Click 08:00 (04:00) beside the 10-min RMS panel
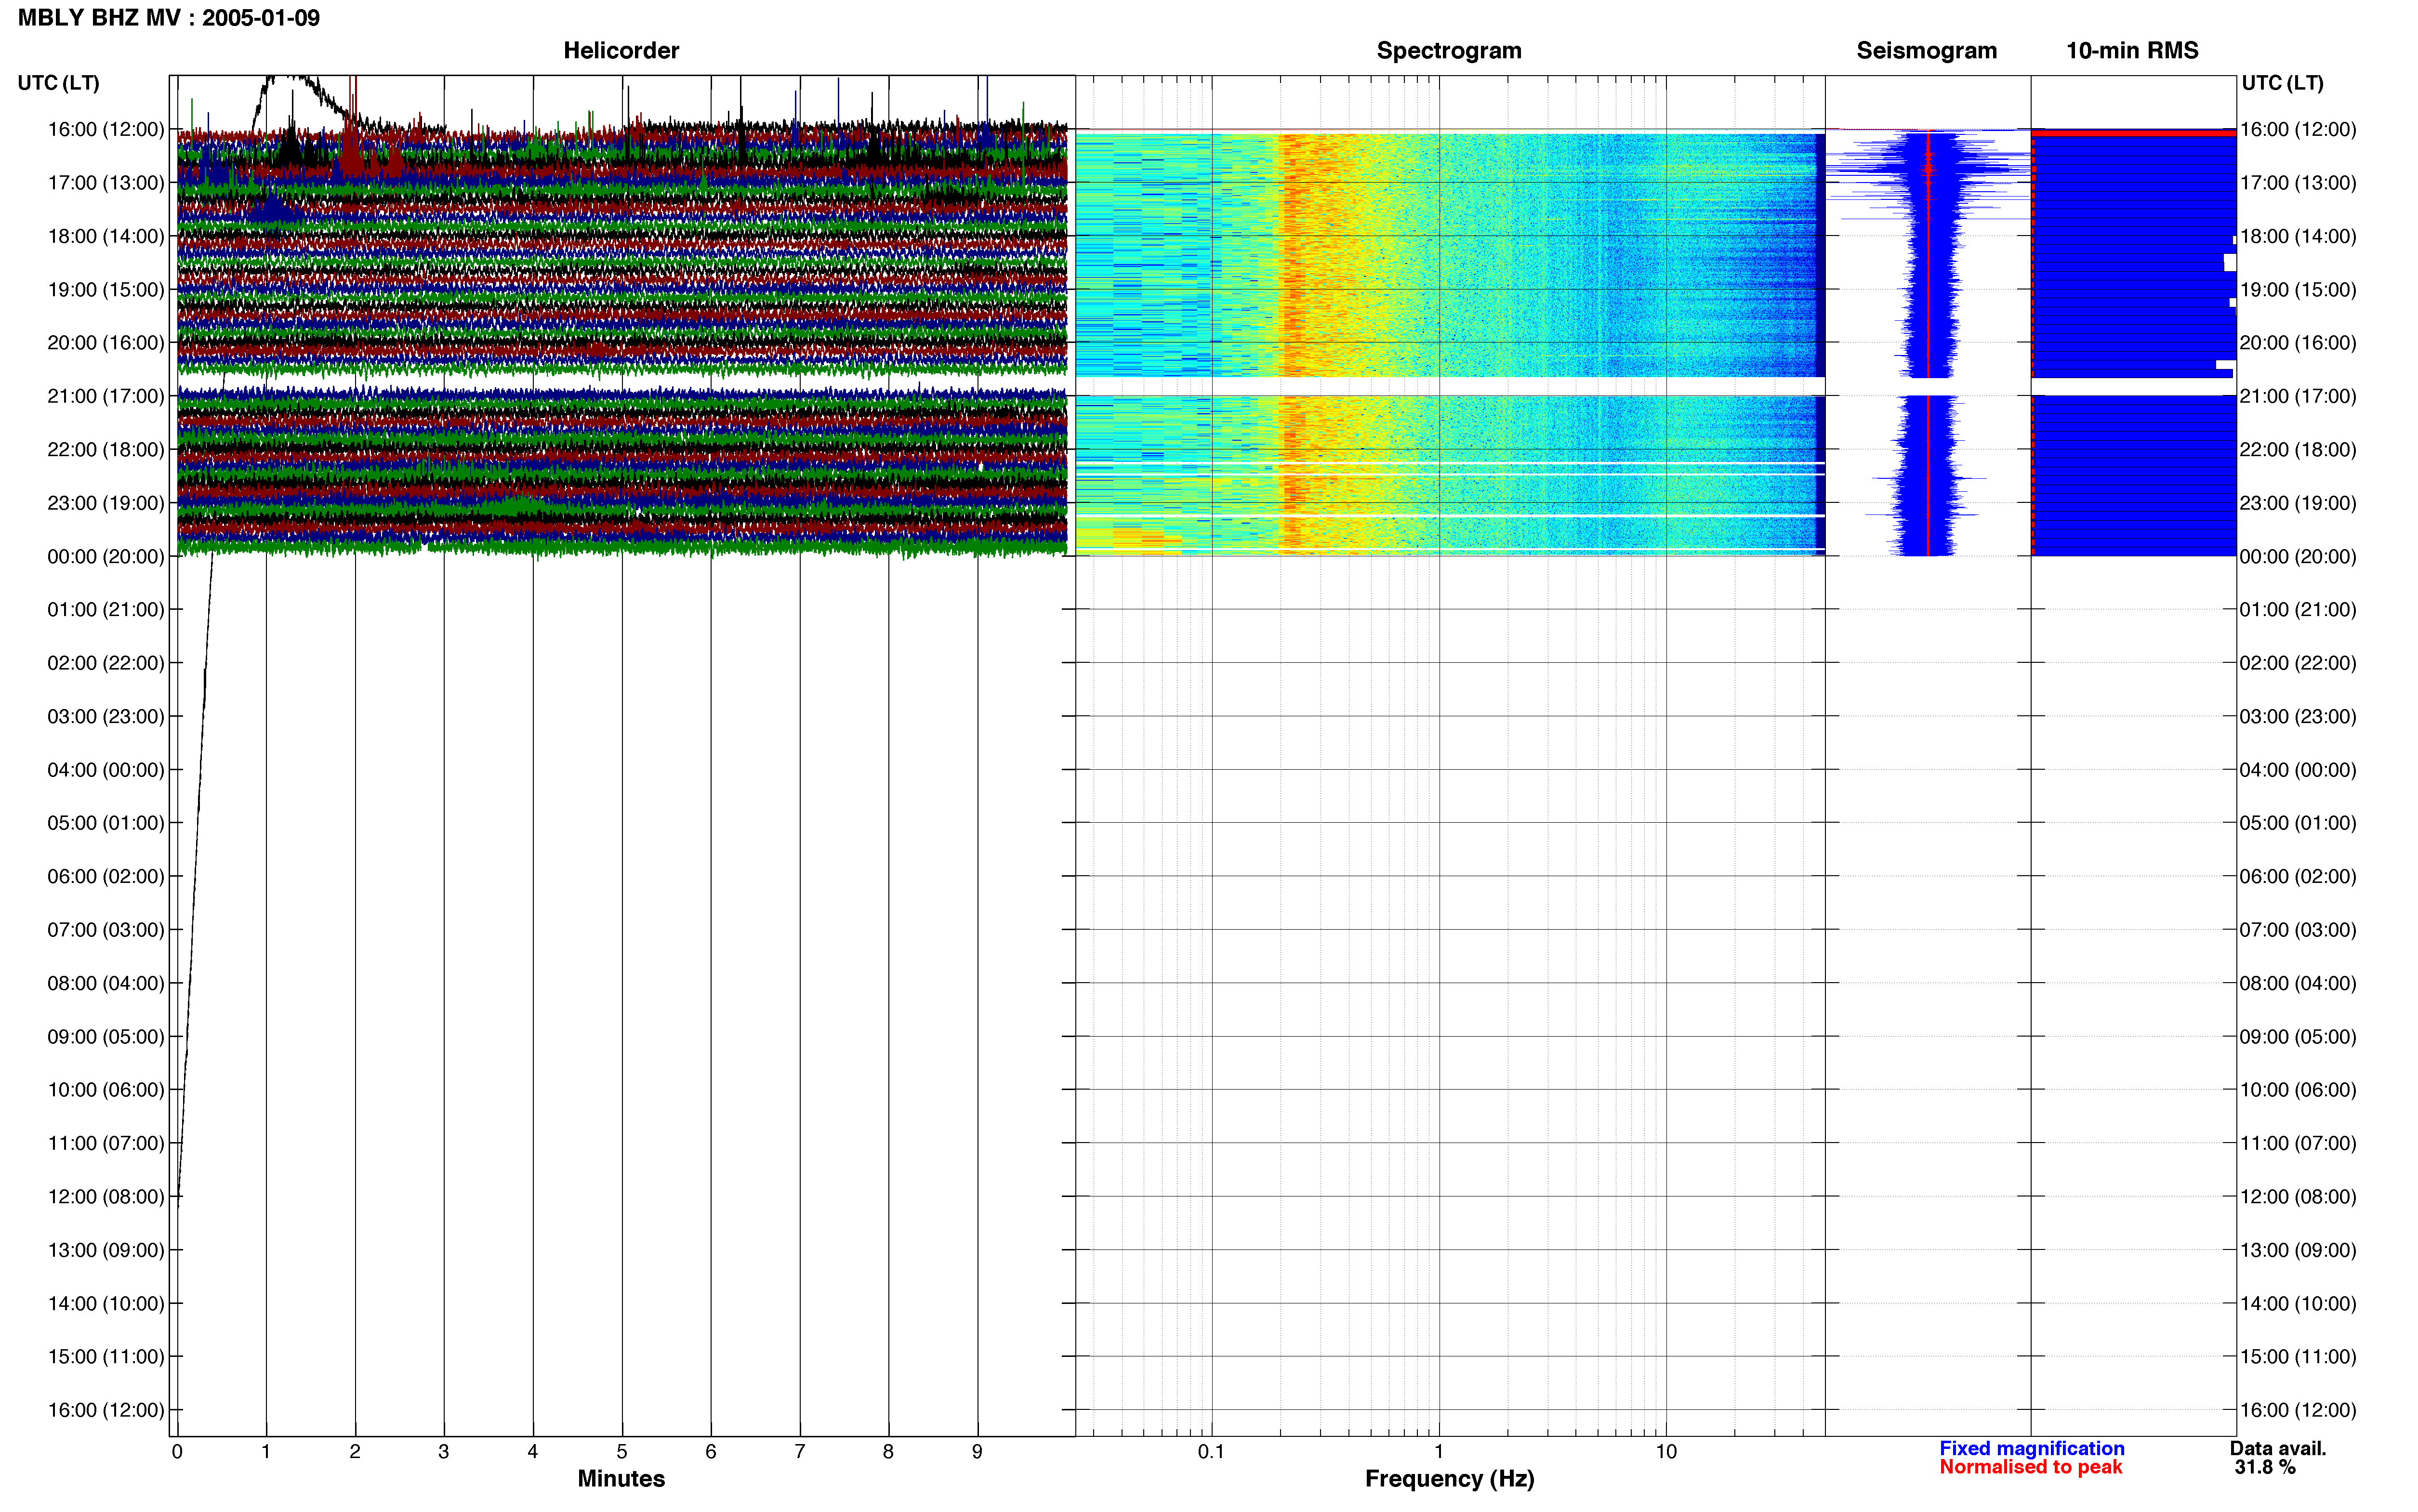This screenshot has height=1512, width=2418. pos(2298,983)
